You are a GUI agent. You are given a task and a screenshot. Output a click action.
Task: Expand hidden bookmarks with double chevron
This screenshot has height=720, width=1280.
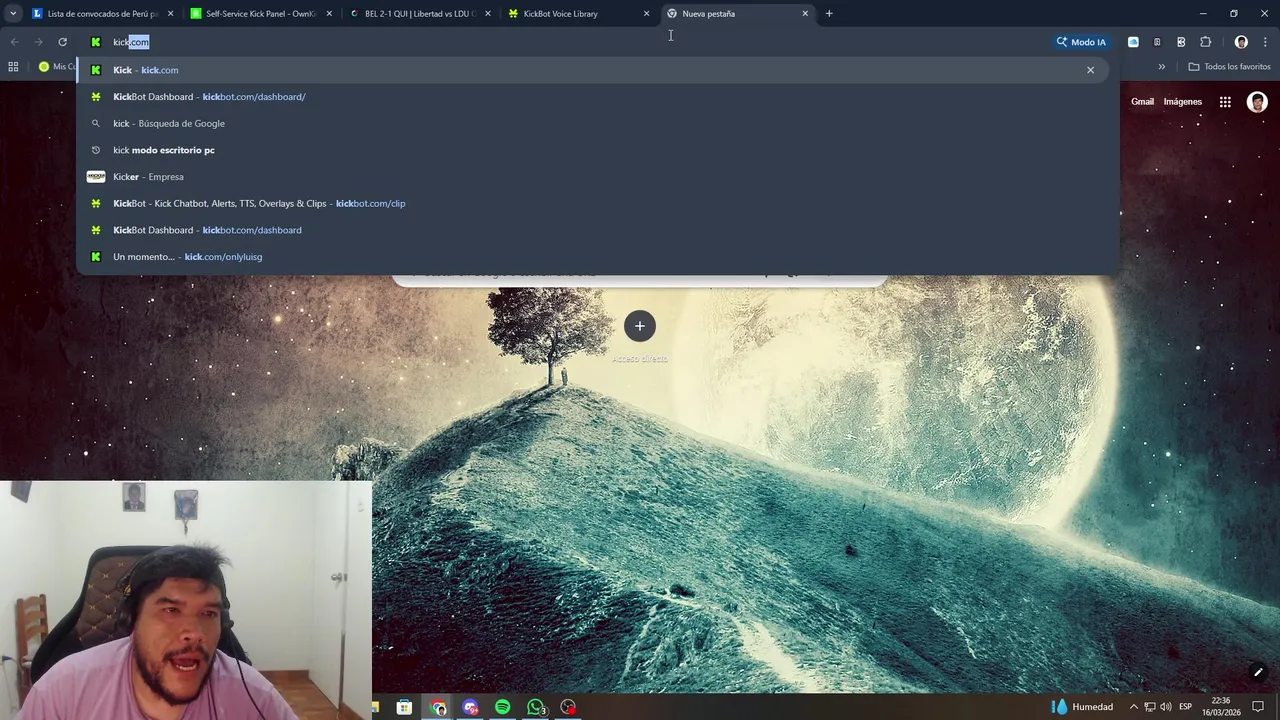(1161, 67)
